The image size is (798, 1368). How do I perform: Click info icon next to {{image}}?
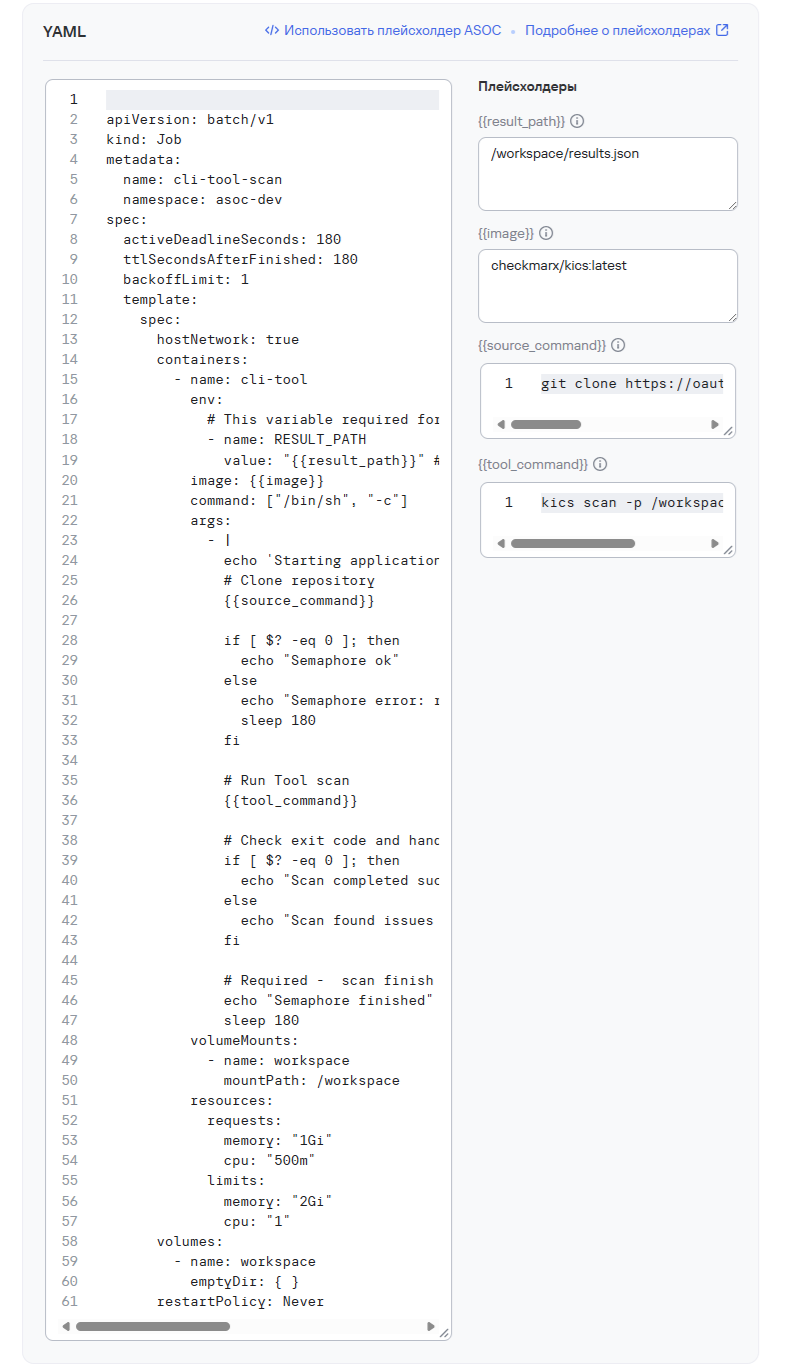pyautogui.click(x=546, y=233)
